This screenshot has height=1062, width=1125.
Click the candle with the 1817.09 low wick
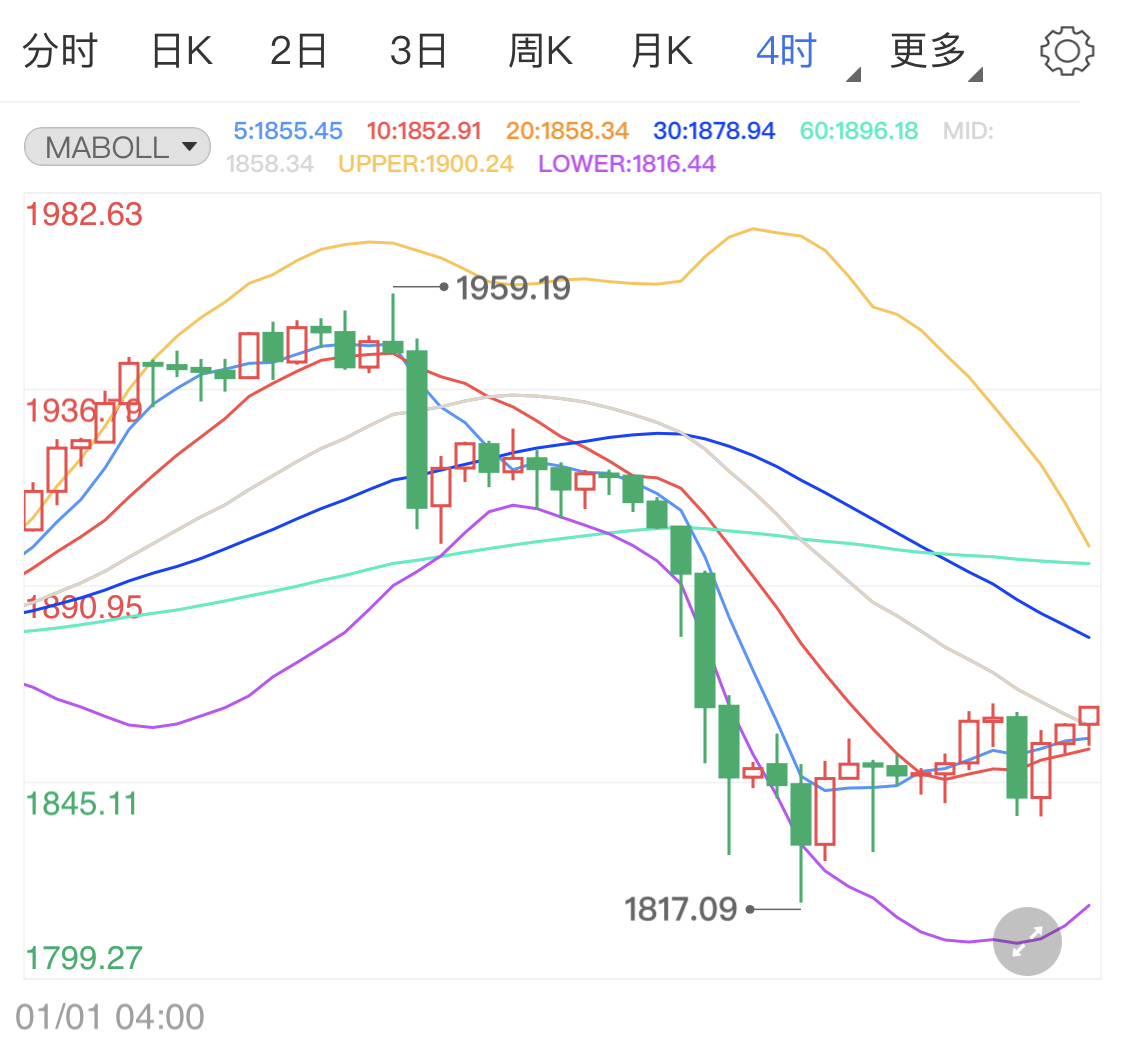click(x=801, y=814)
